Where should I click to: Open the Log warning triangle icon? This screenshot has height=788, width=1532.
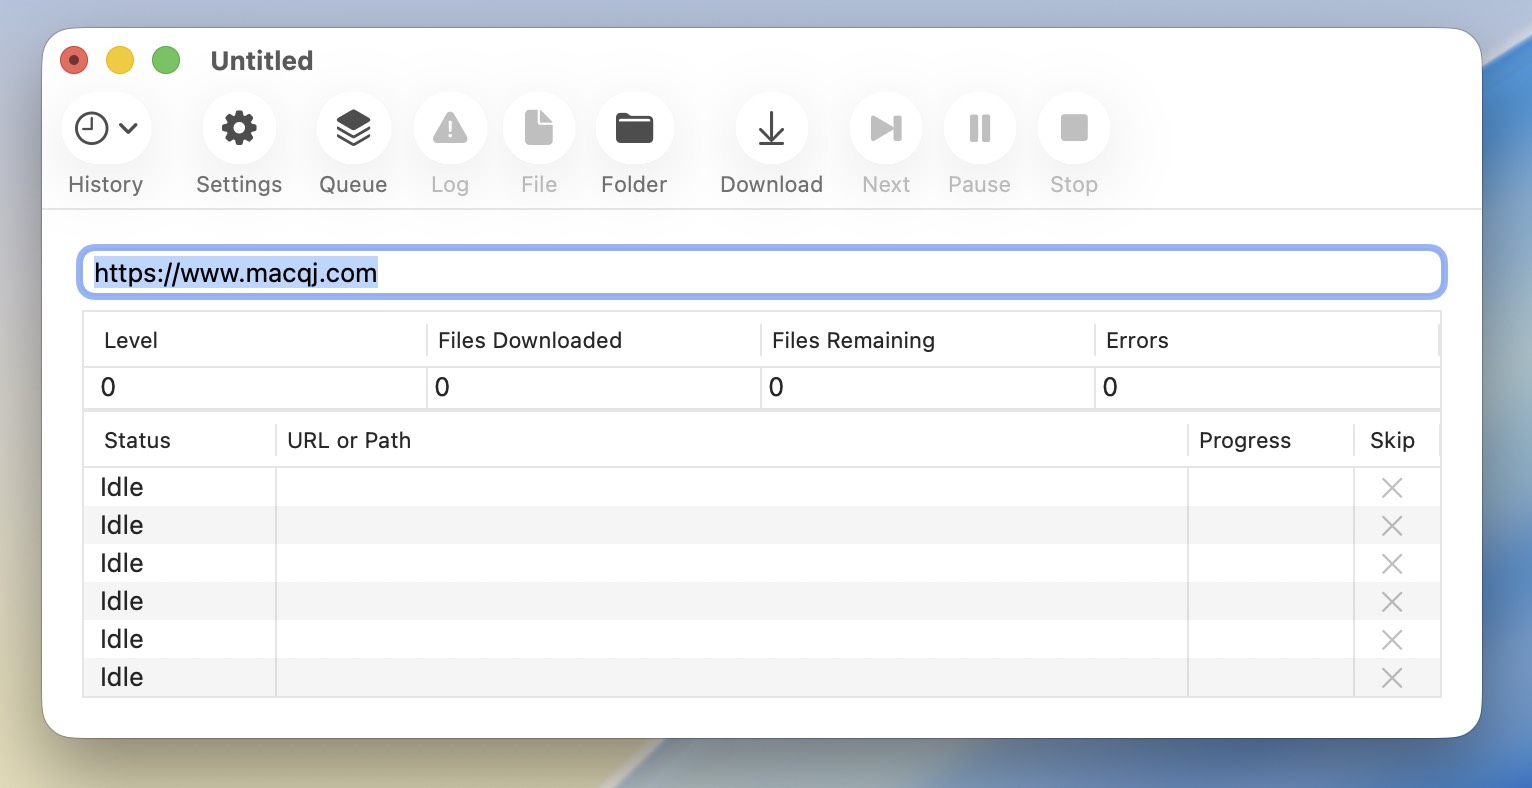(x=450, y=129)
